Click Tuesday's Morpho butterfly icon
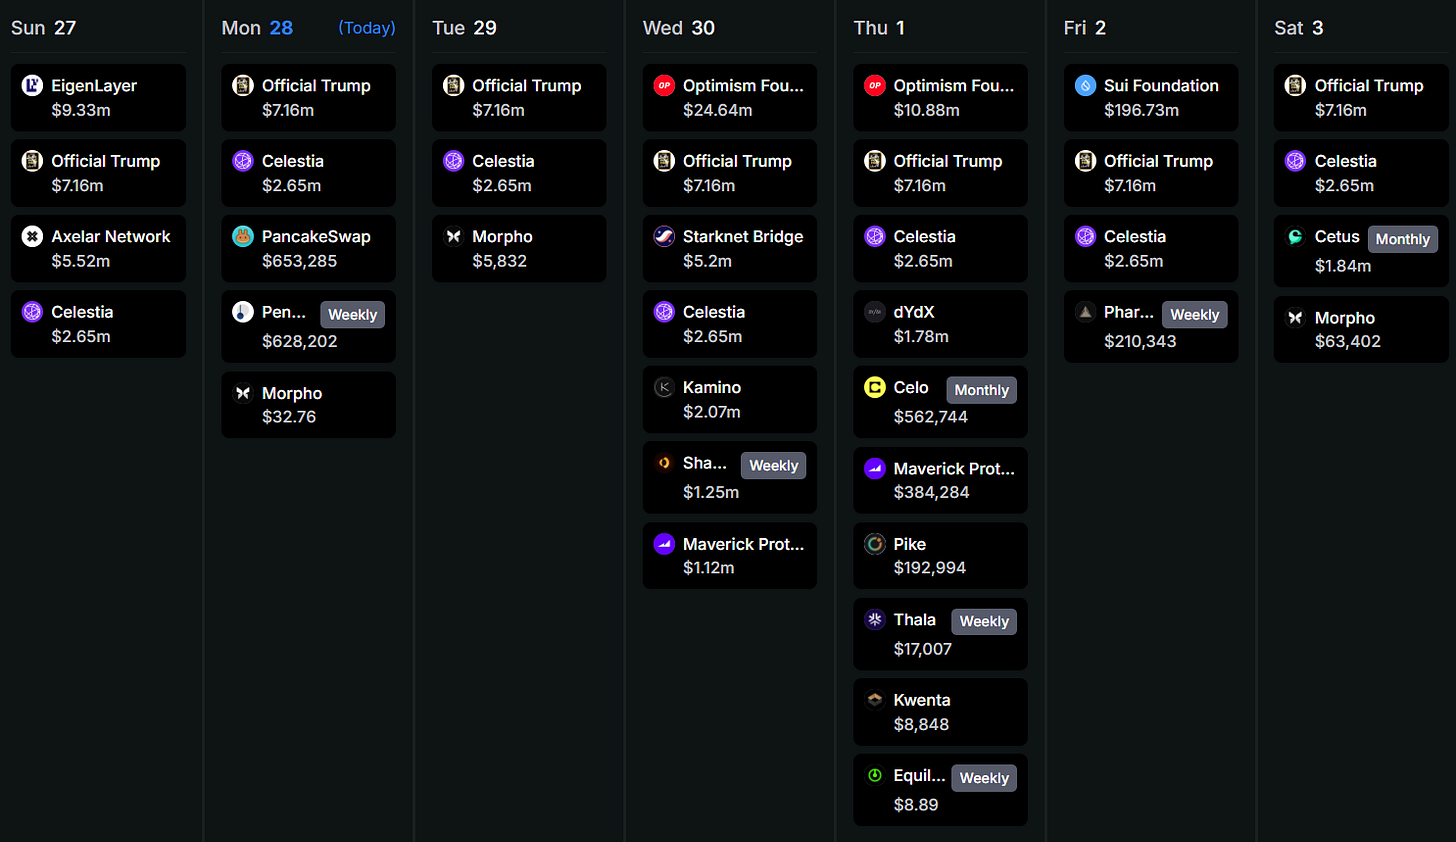1456x842 pixels. 453,236
